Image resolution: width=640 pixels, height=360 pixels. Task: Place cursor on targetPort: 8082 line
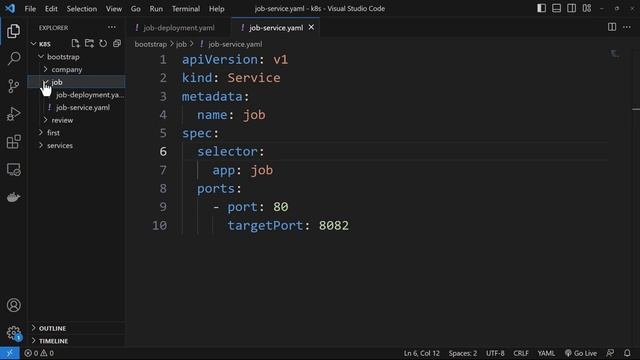288,225
